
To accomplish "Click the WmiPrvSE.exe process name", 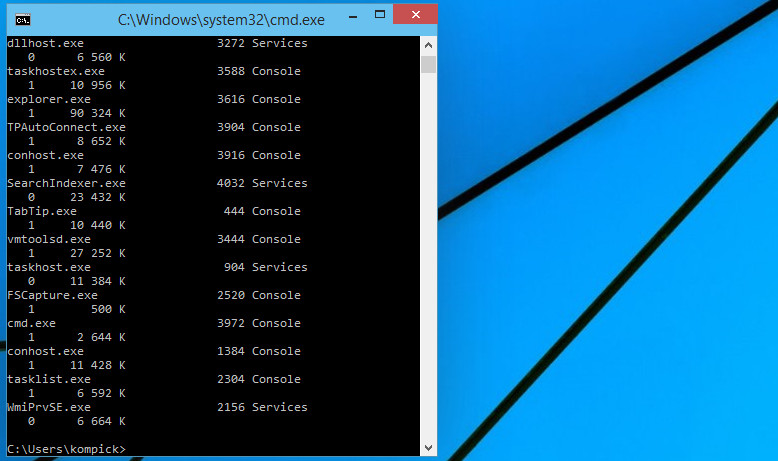I will 49,407.
